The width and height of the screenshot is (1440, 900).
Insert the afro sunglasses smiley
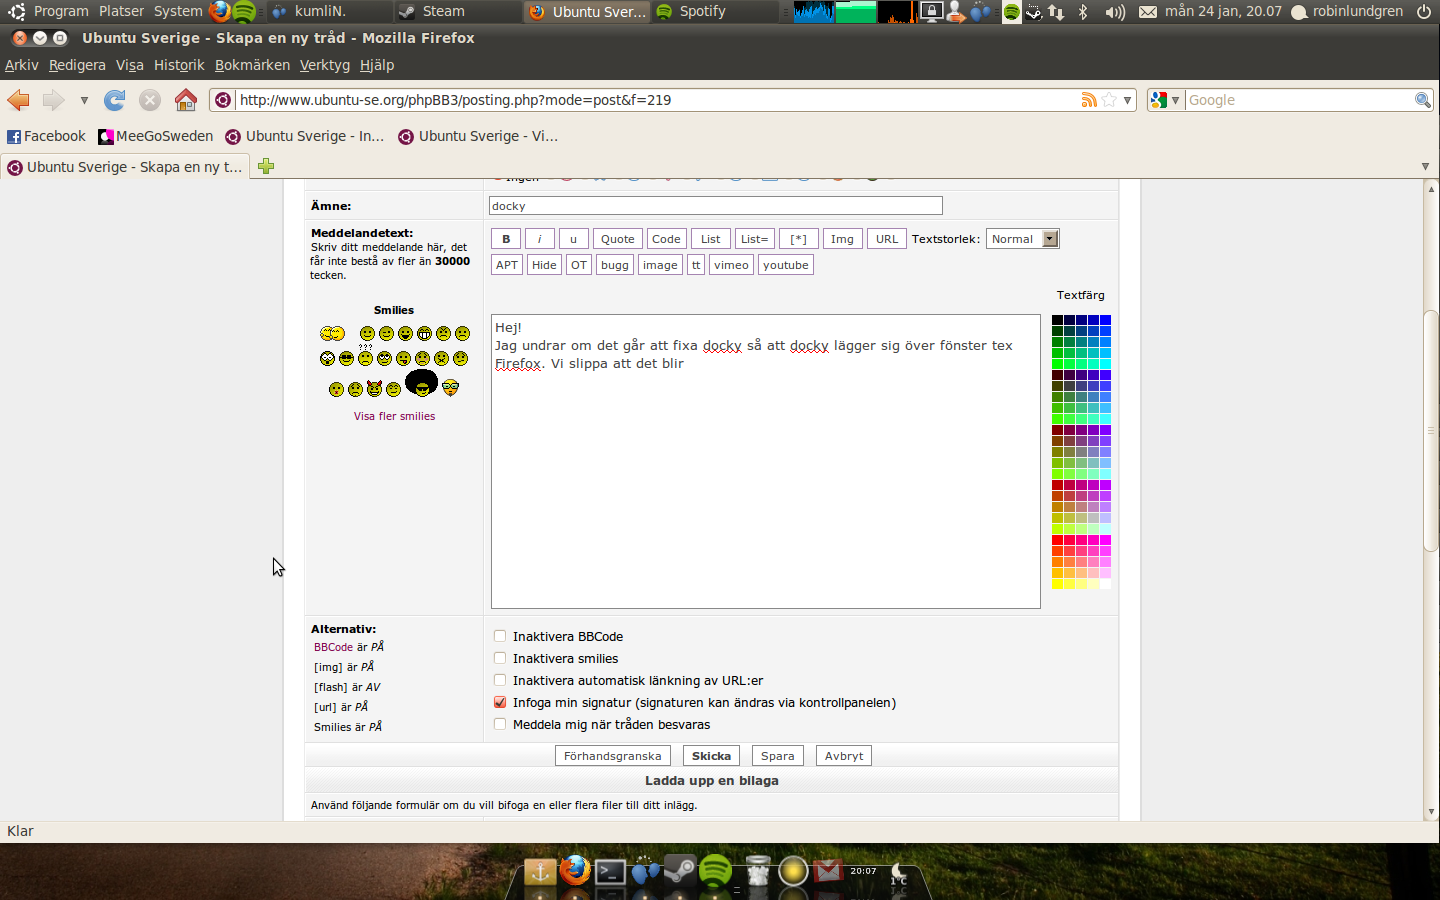pyautogui.click(x=422, y=383)
